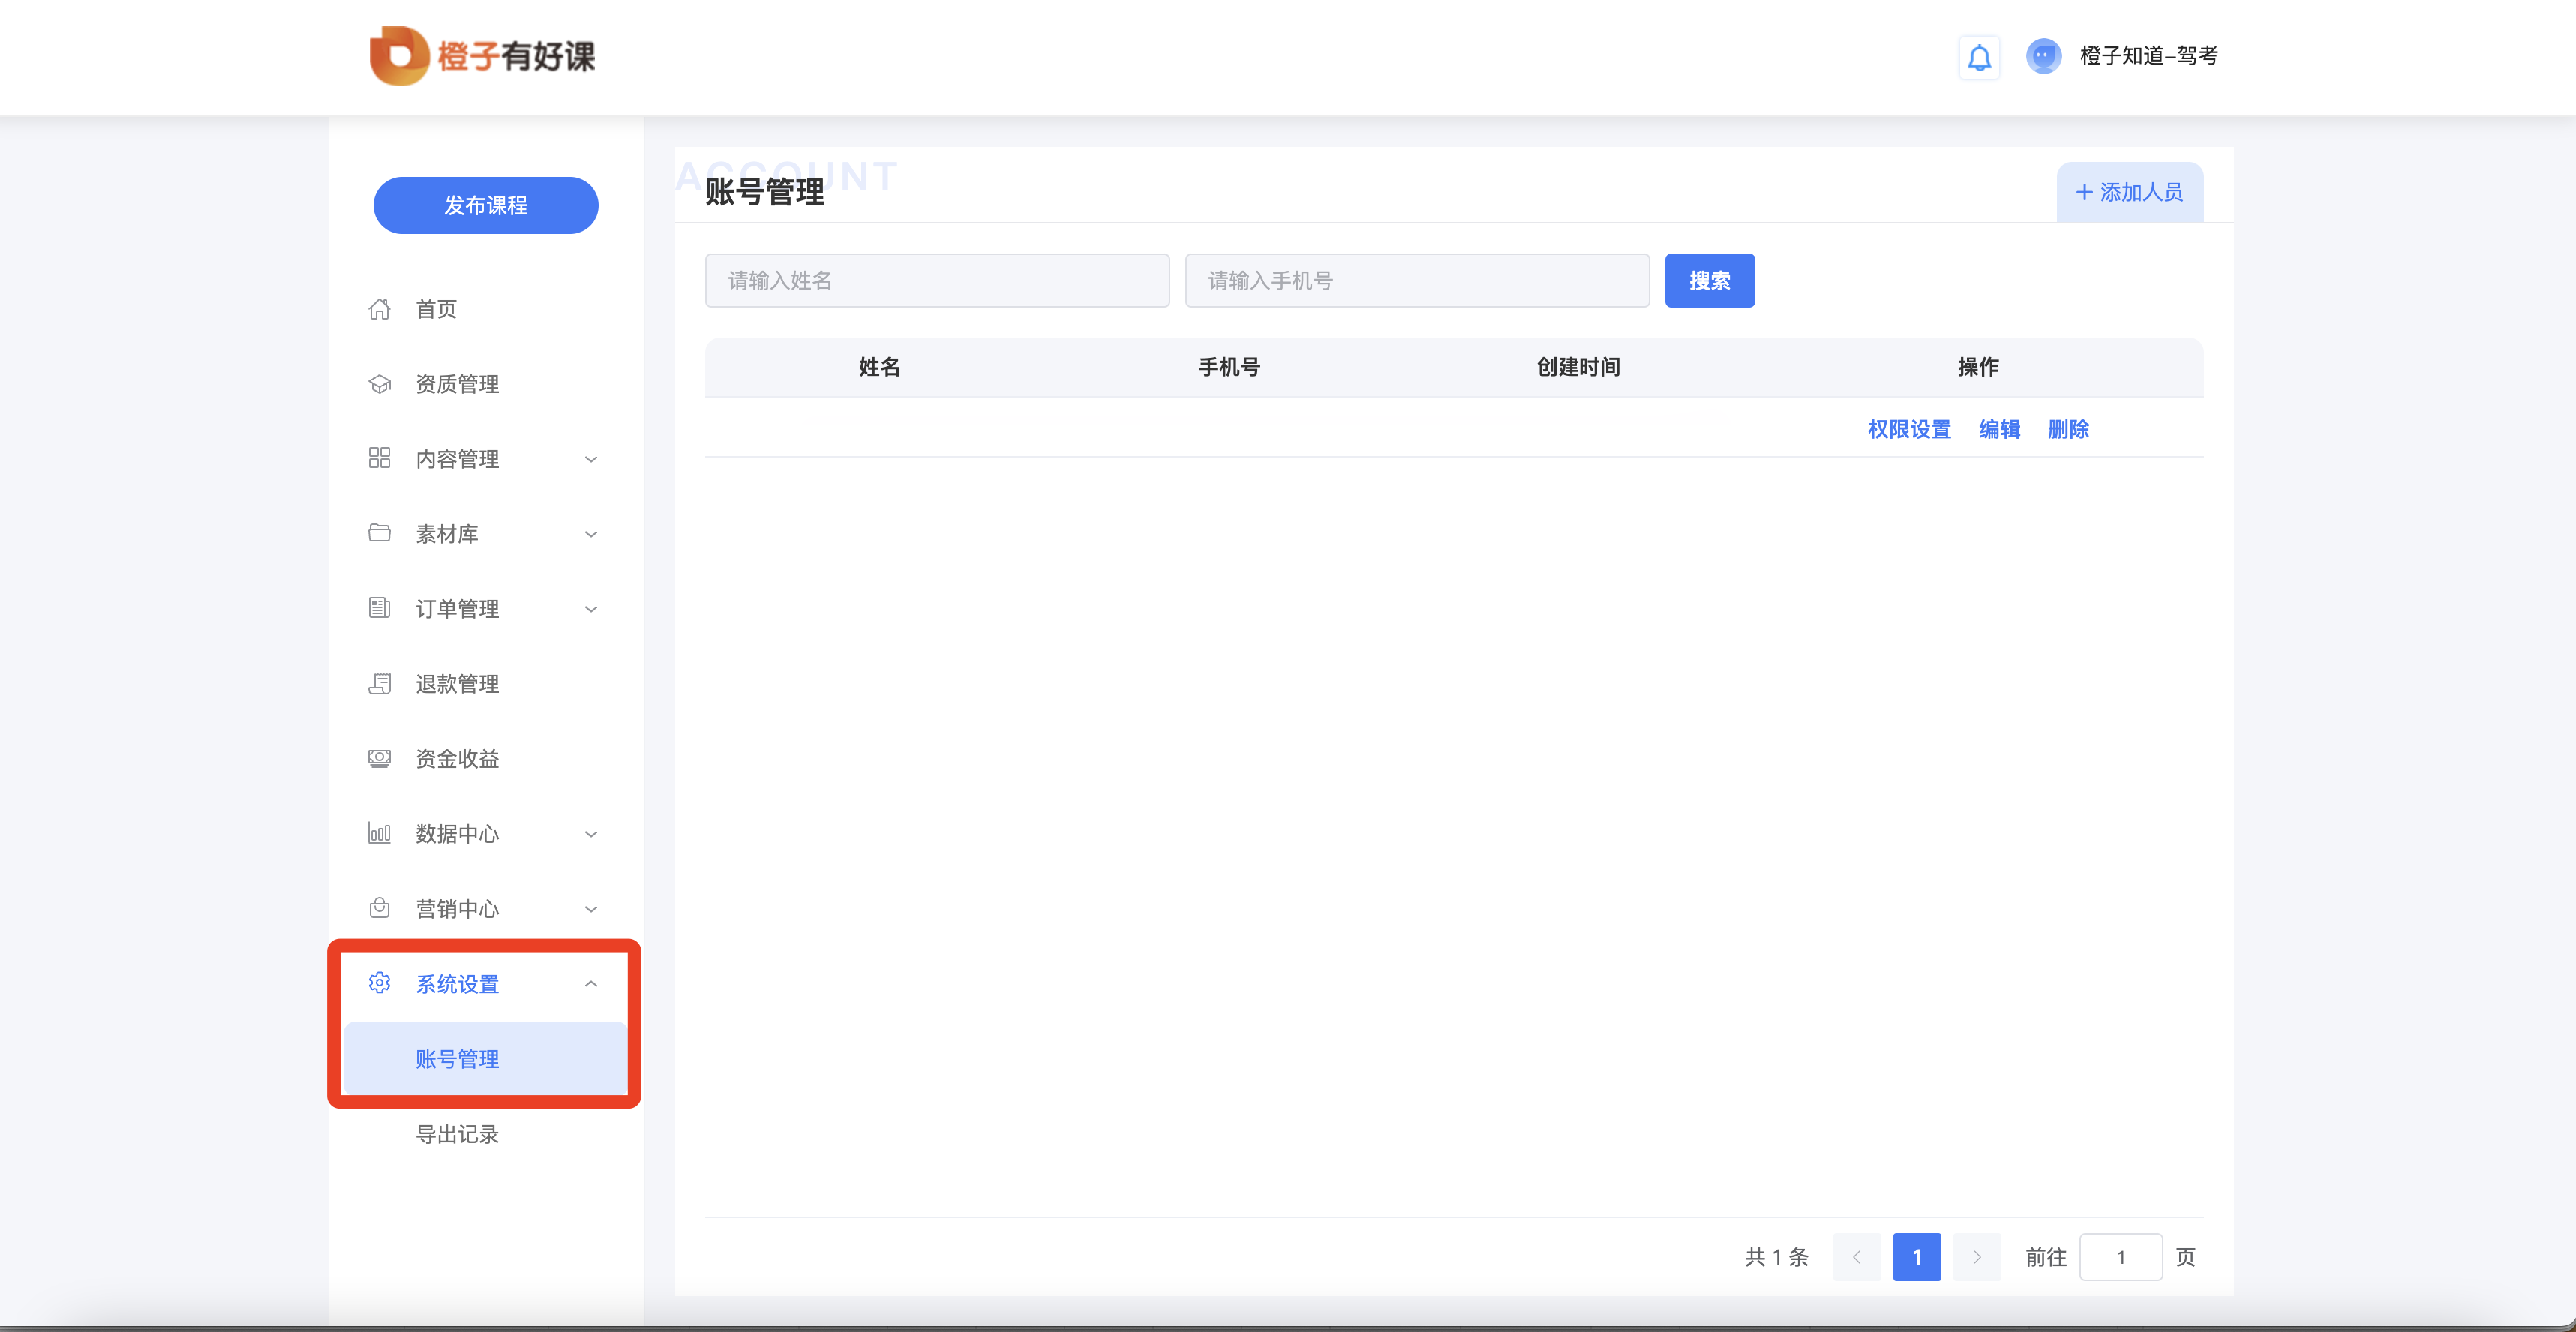The width and height of the screenshot is (2576, 1332).
Task: Click the 数据中心 chart icon
Action: [380, 833]
